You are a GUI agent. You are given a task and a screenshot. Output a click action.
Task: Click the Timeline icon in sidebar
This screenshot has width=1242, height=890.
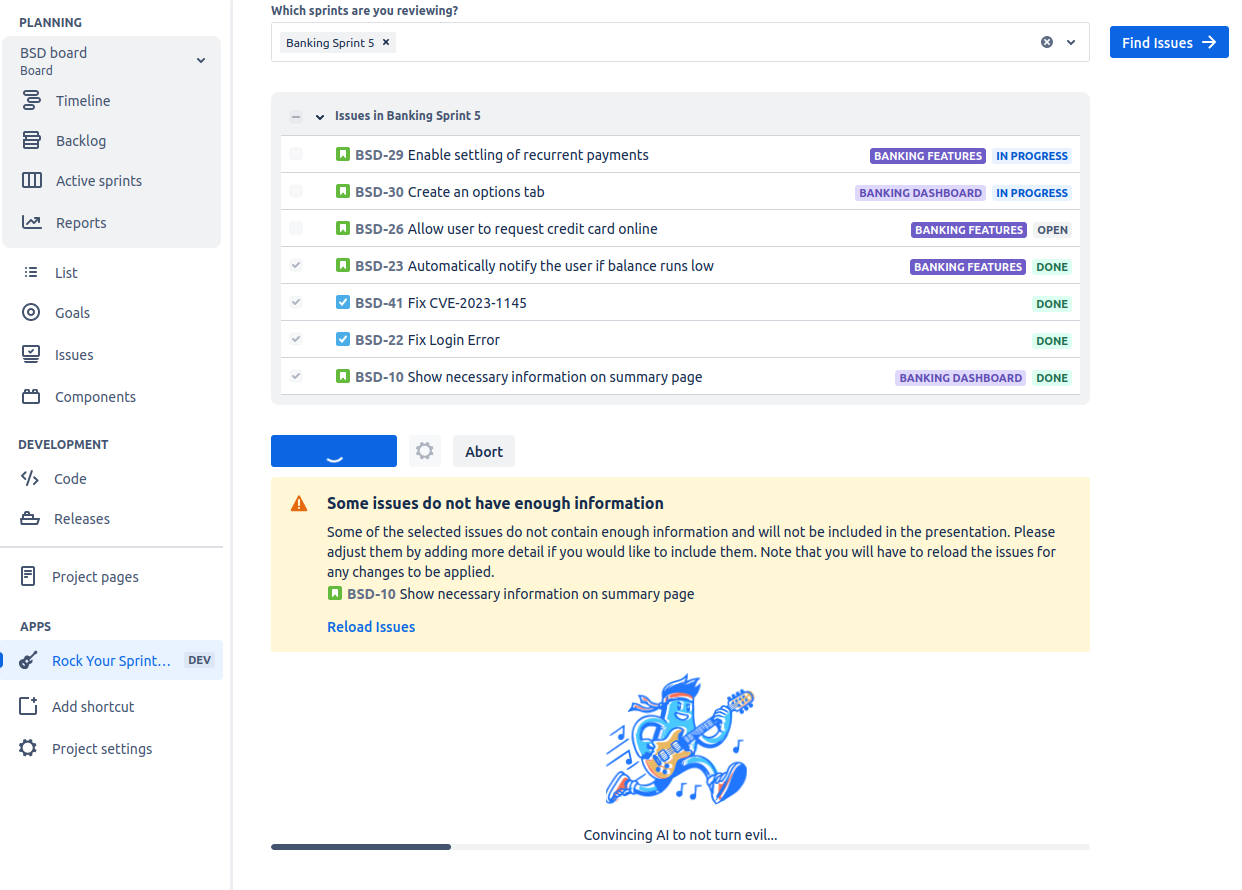click(x=32, y=101)
